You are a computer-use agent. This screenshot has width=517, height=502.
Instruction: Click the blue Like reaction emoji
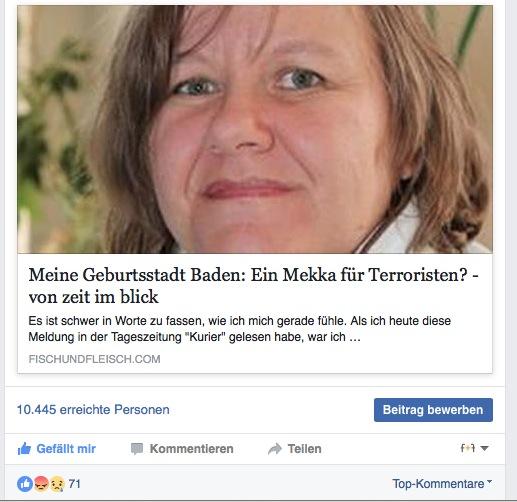pyautogui.click(x=25, y=484)
